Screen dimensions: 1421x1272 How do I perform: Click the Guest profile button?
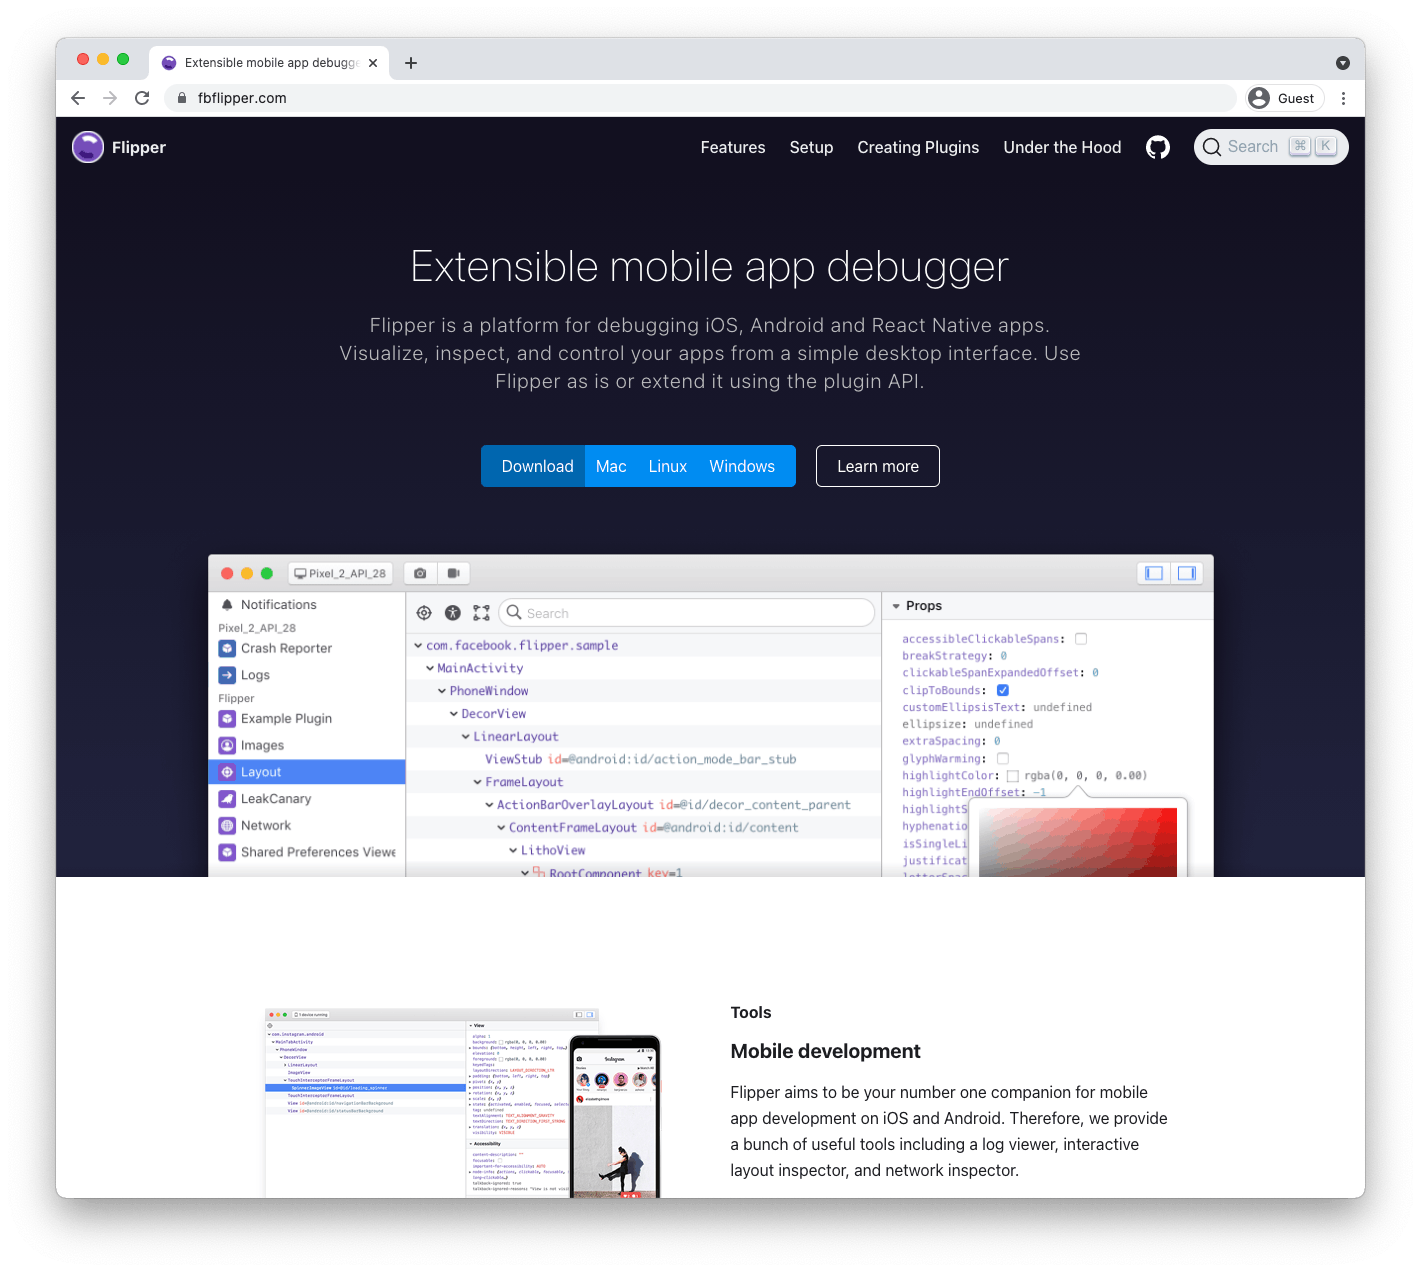click(x=1285, y=98)
